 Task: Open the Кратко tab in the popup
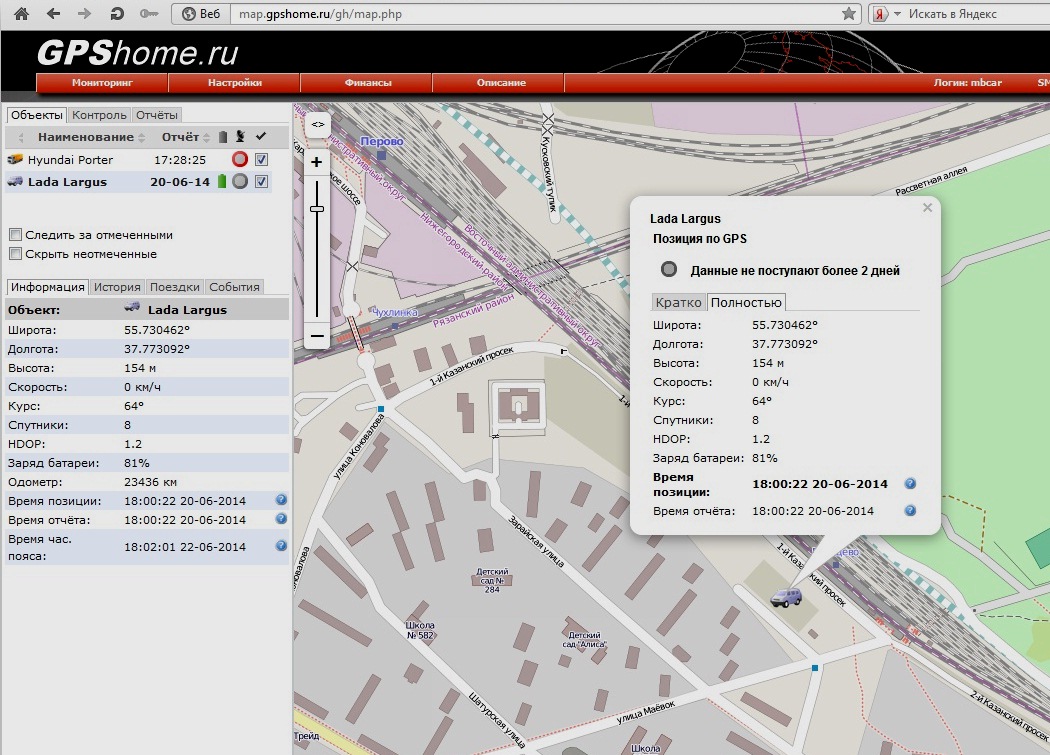[678, 302]
